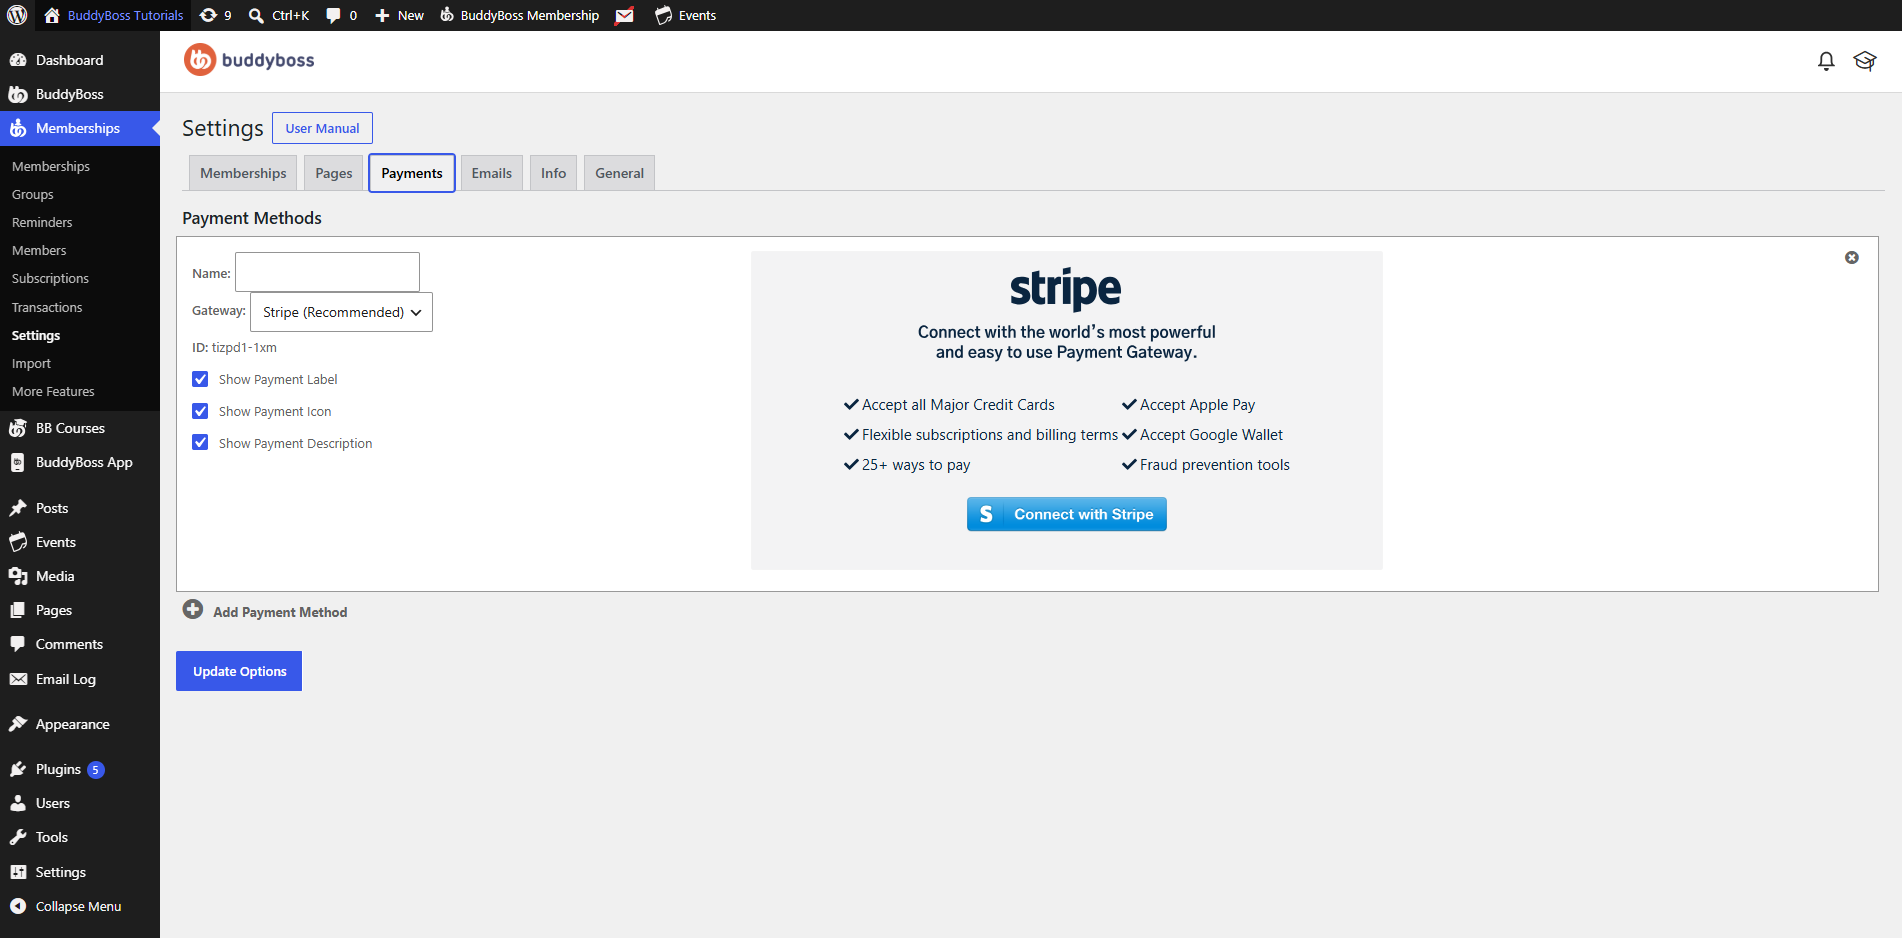Click the updates icon showing 9

click(x=215, y=15)
